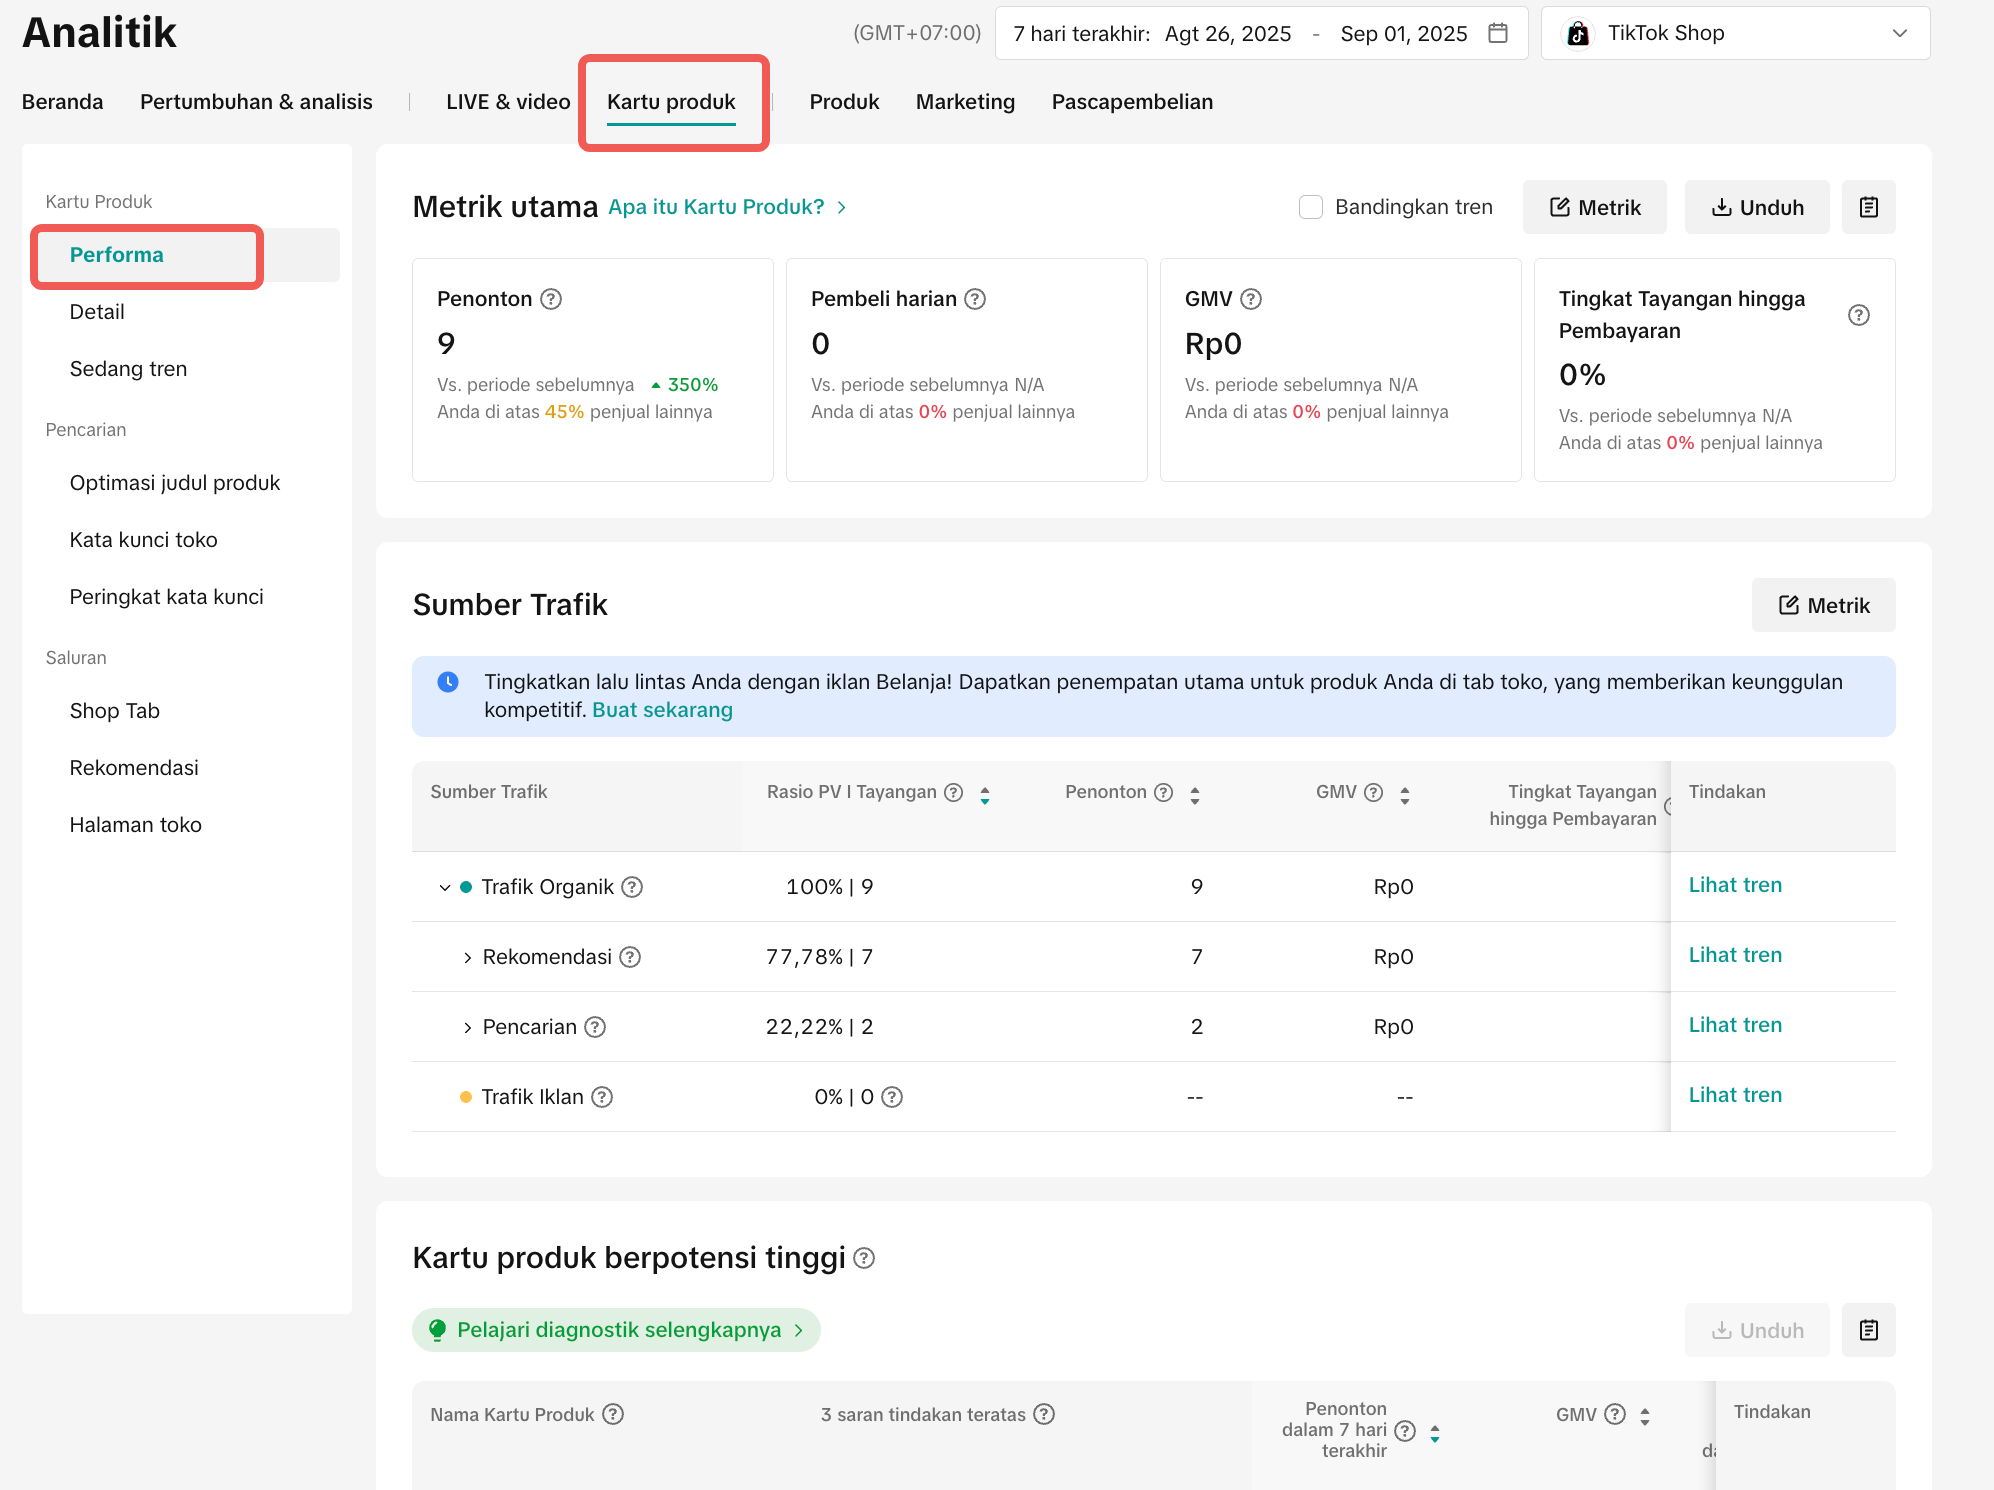Switch to the LIVE & video tab
This screenshot has width=1994, height=1490.
coord(508,102)
